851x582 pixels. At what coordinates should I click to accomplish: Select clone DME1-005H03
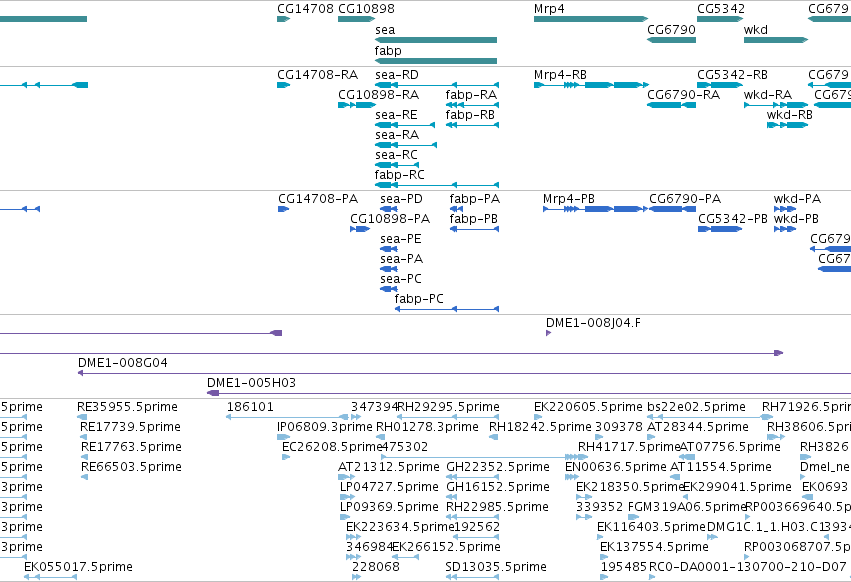click(x=529, y=393)
